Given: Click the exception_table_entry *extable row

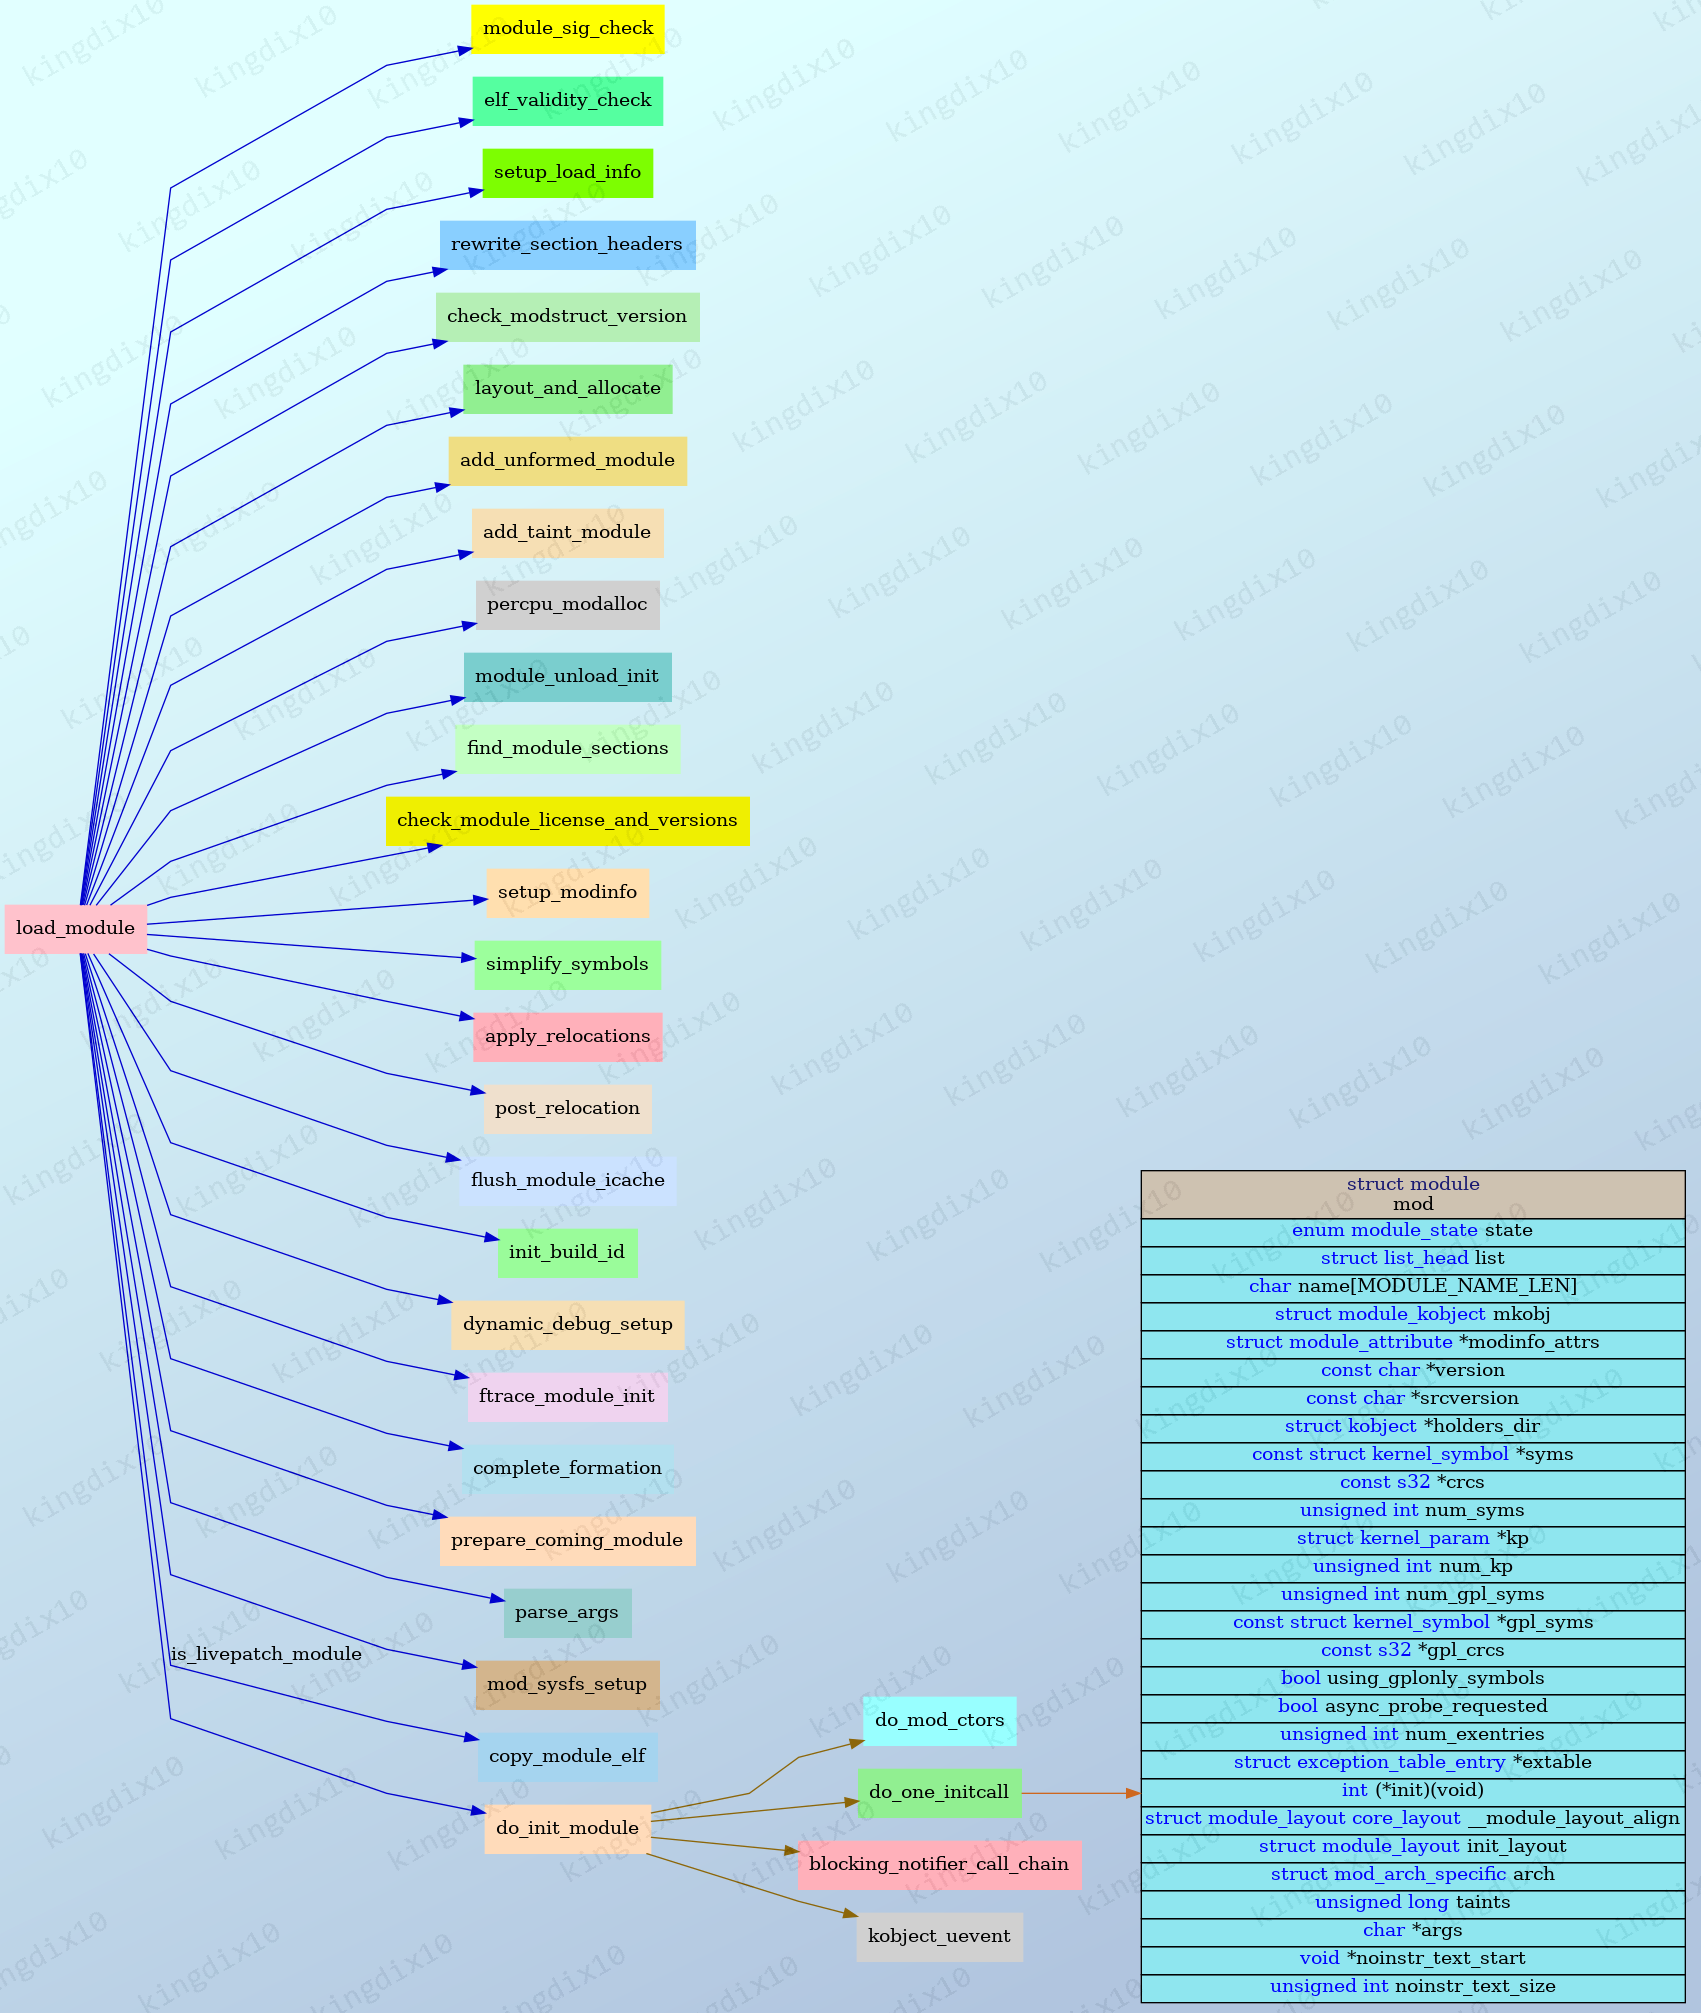Looking at the screenshot, I should point(1413,1763).
